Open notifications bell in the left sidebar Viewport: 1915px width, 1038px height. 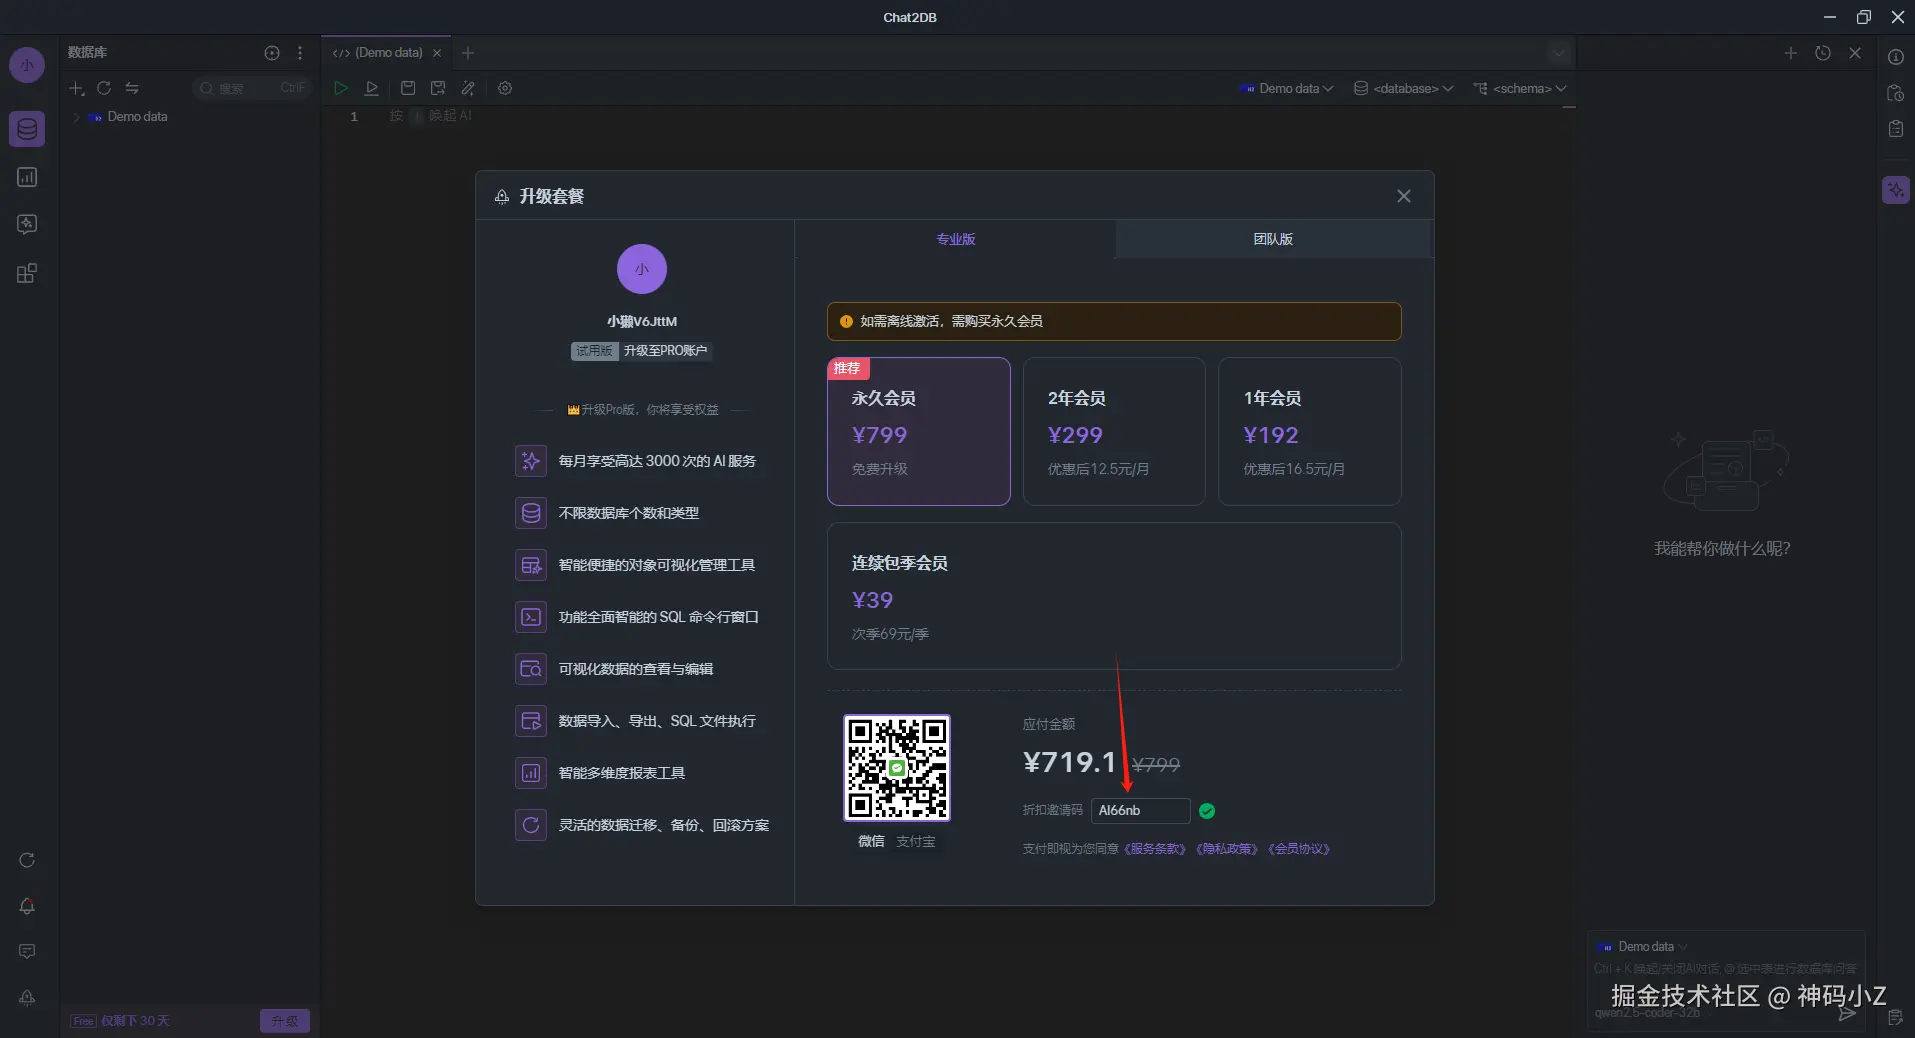pos(27,906)
